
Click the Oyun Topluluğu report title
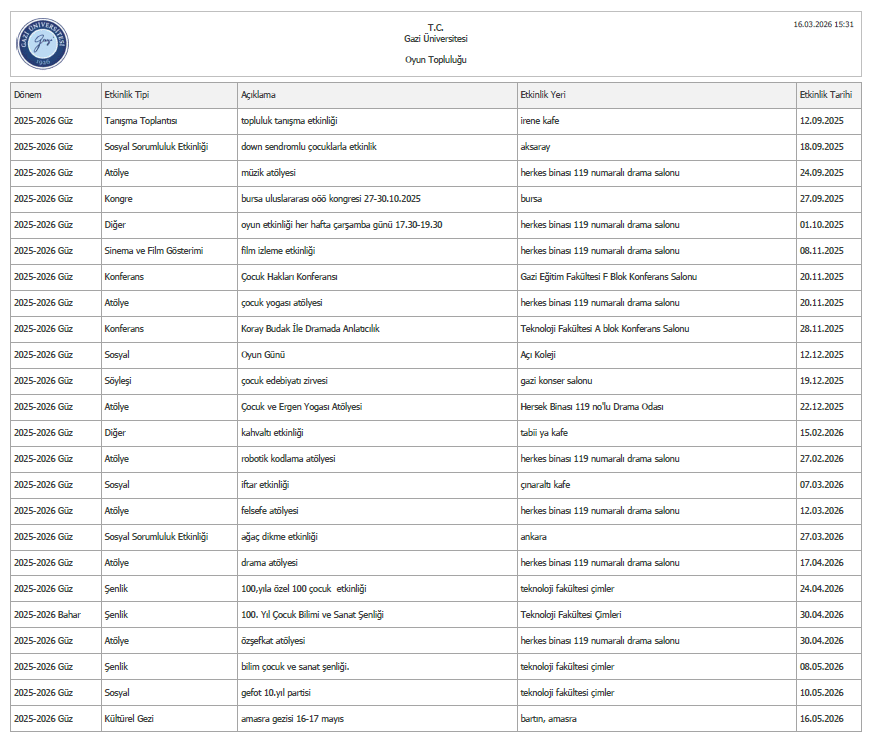(435, 60)
